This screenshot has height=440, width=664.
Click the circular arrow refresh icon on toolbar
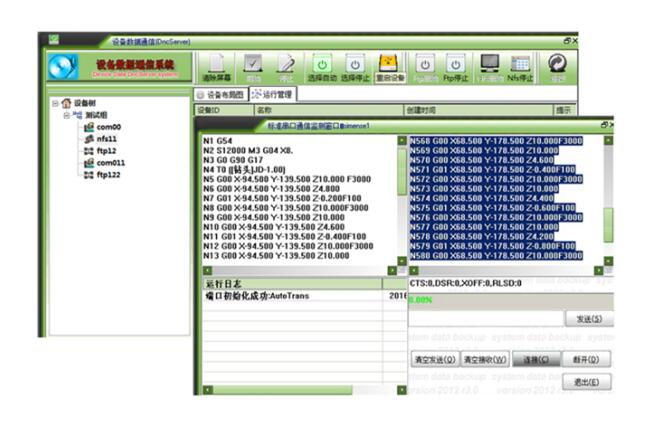(557, 63)
